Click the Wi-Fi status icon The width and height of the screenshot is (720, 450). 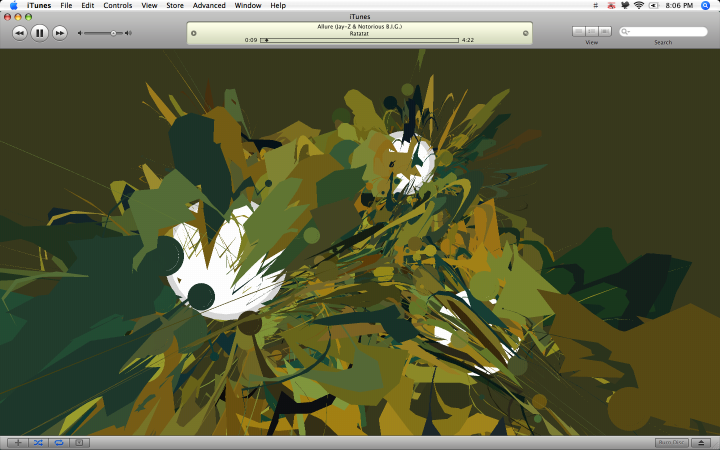(x=639, y=6)
